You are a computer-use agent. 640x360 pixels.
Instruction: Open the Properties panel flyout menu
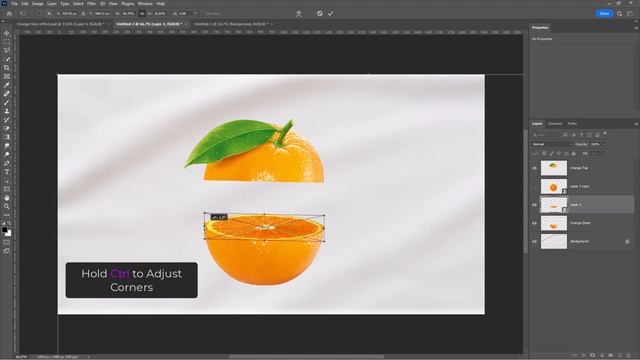coord(636,28)
